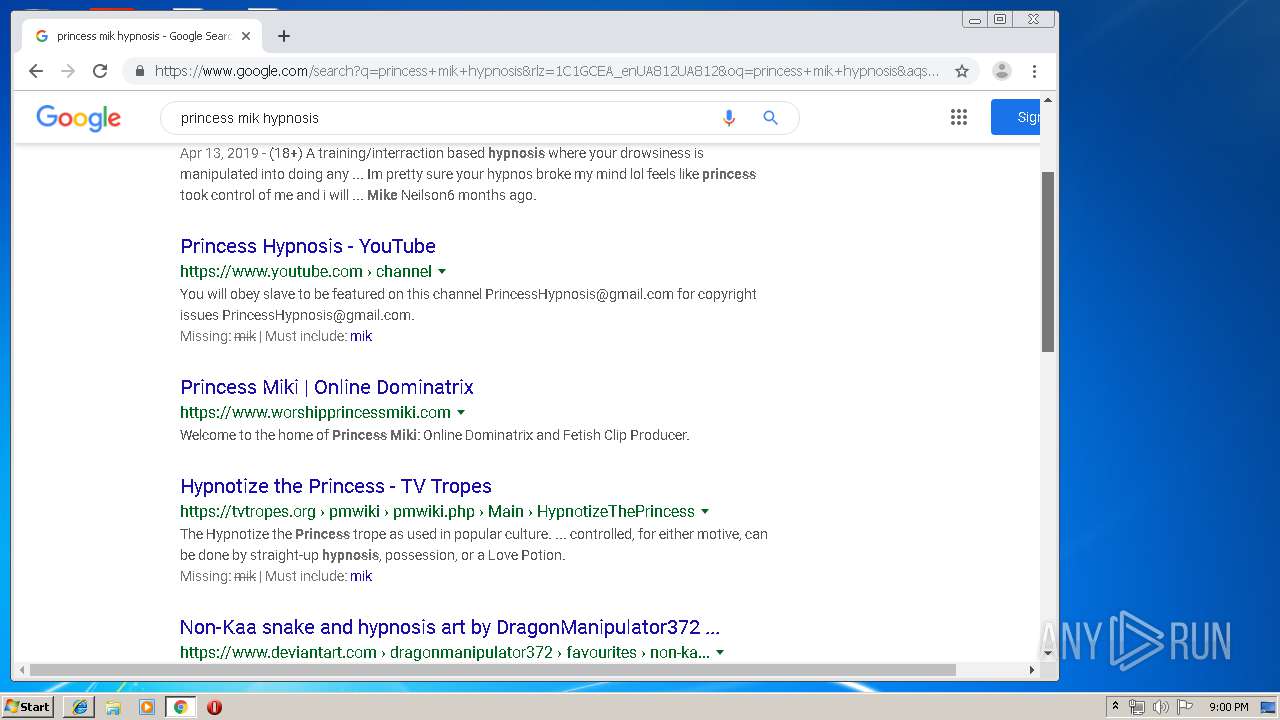Click the vertical scrollbar thumb
The image size is (1280, 720).
(x=1048, y=262)
